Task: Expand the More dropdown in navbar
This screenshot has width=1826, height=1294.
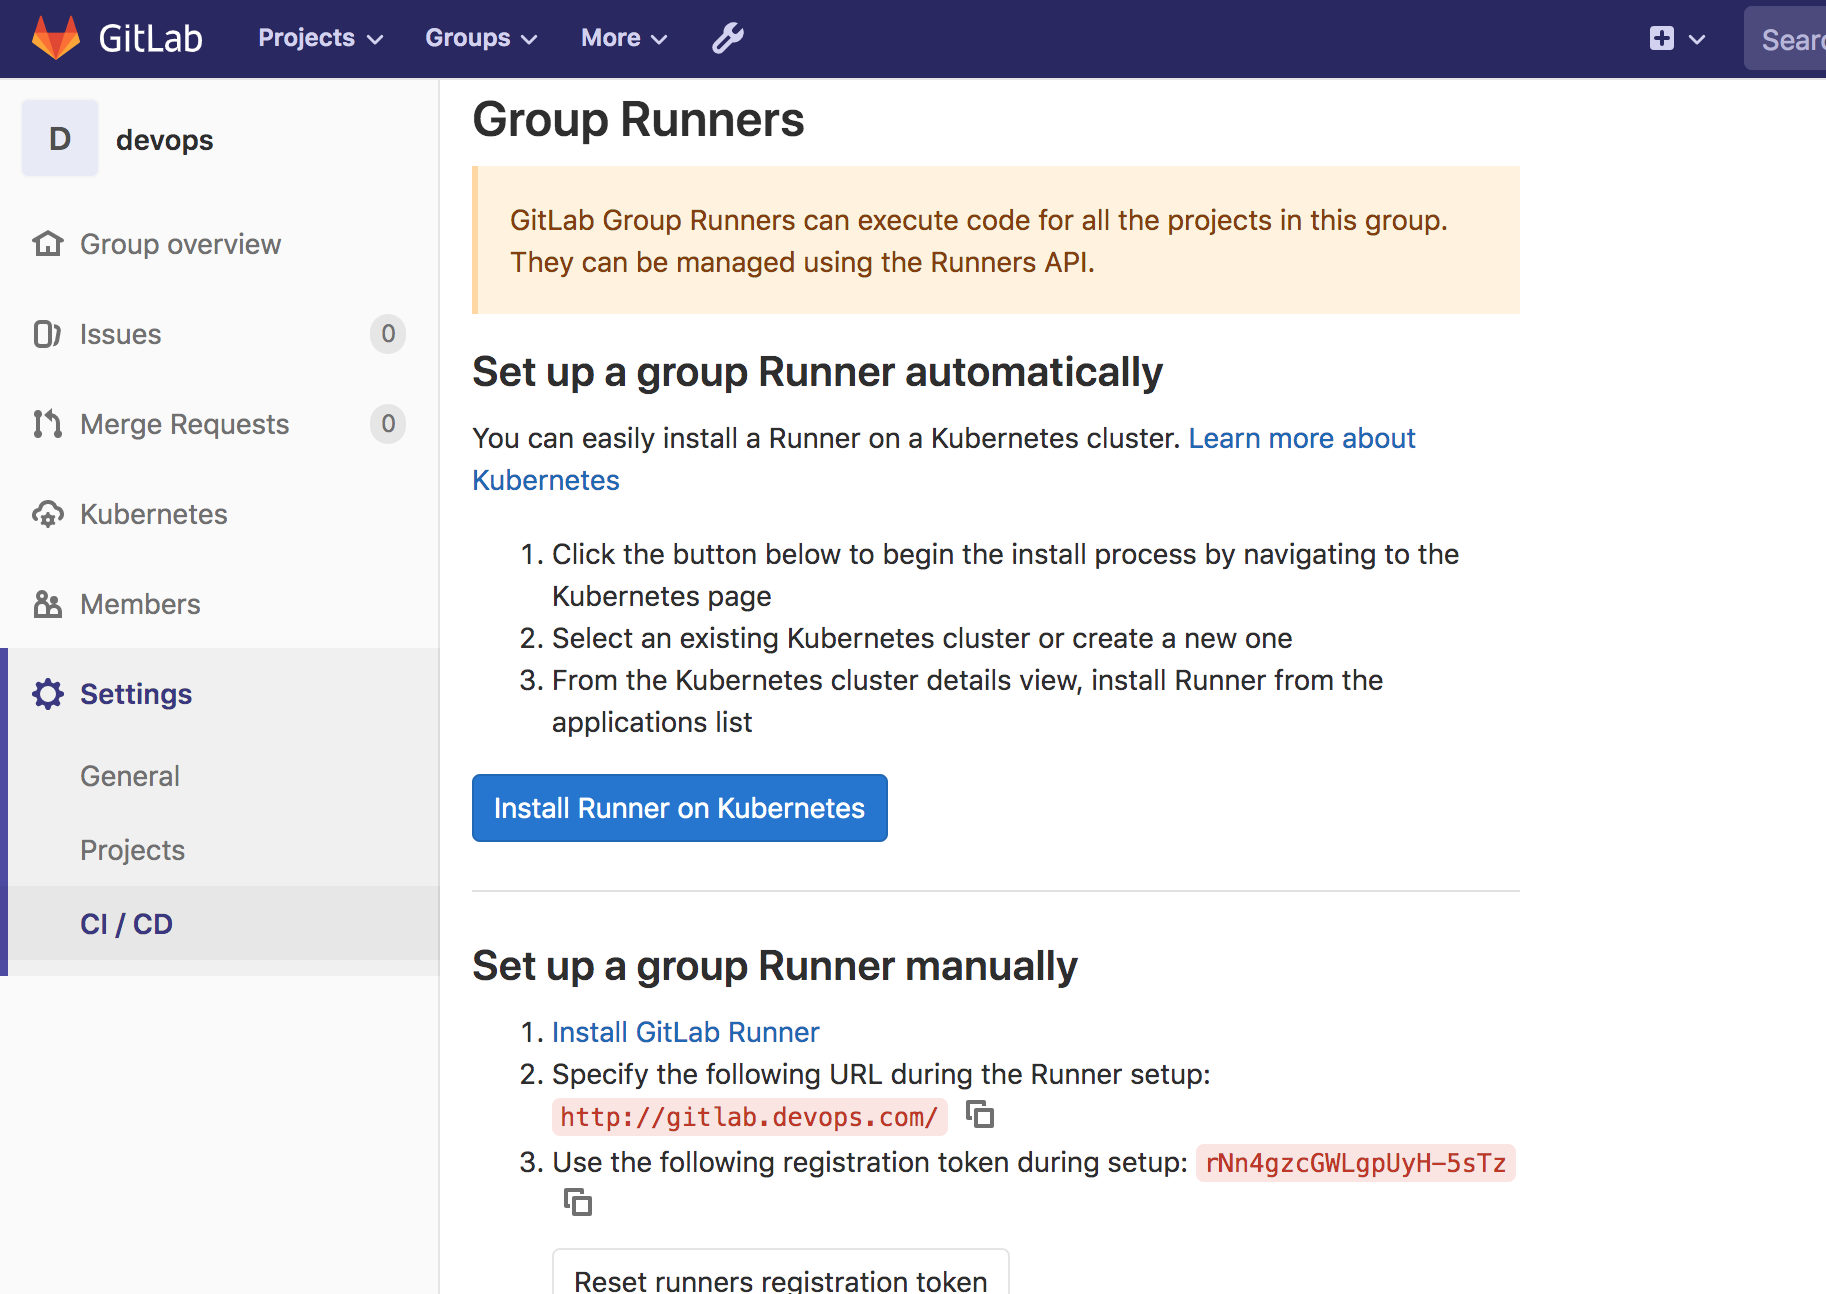Action: (624, 38)
